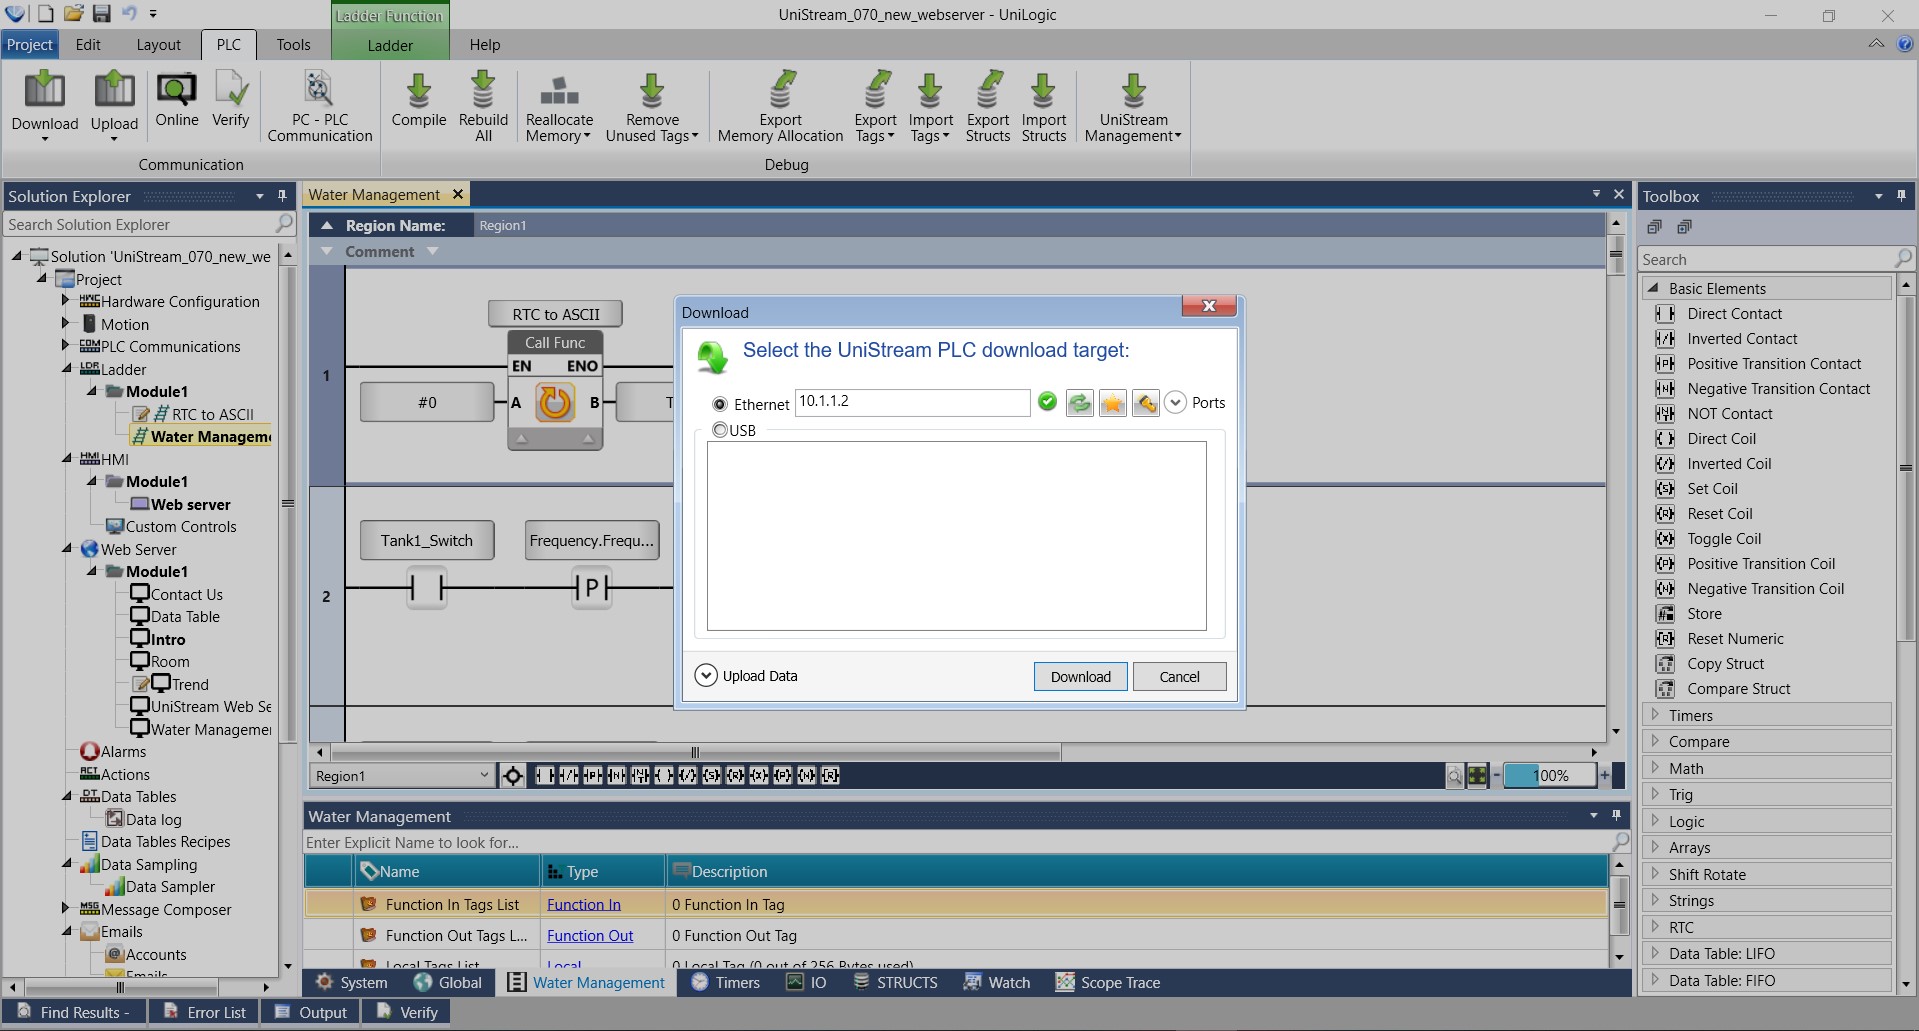This screenshot has width=1919, height=1031.
Task: Click the Save icon in the title bar
Action: click(x=101, y=14)
